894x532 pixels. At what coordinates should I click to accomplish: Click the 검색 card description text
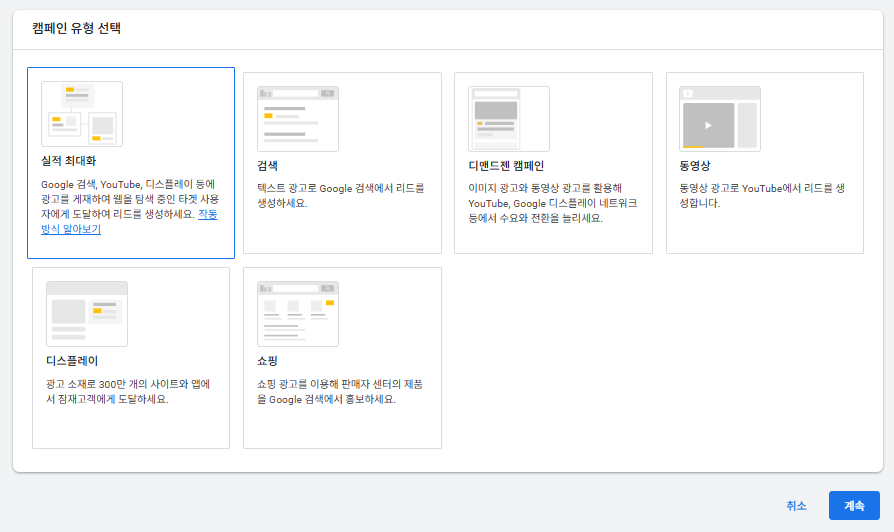tap(340, 195)
